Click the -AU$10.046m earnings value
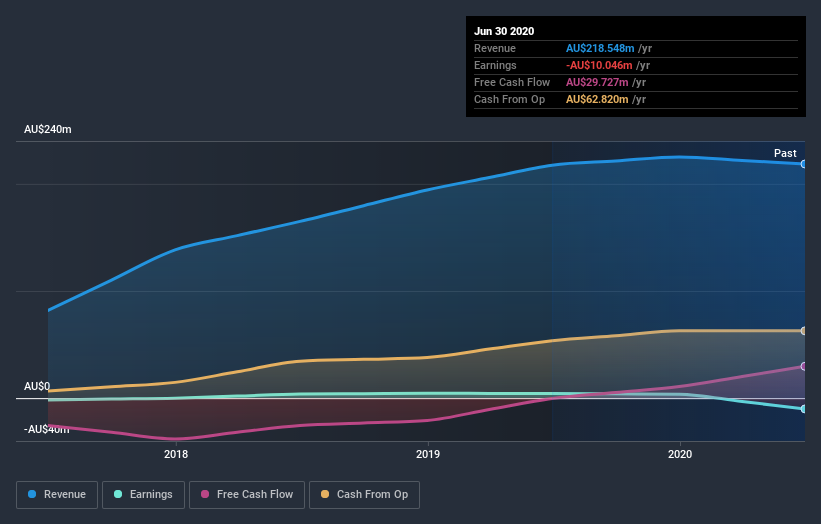The width and height of the screenshot is (821, 524). pos(599,65)
